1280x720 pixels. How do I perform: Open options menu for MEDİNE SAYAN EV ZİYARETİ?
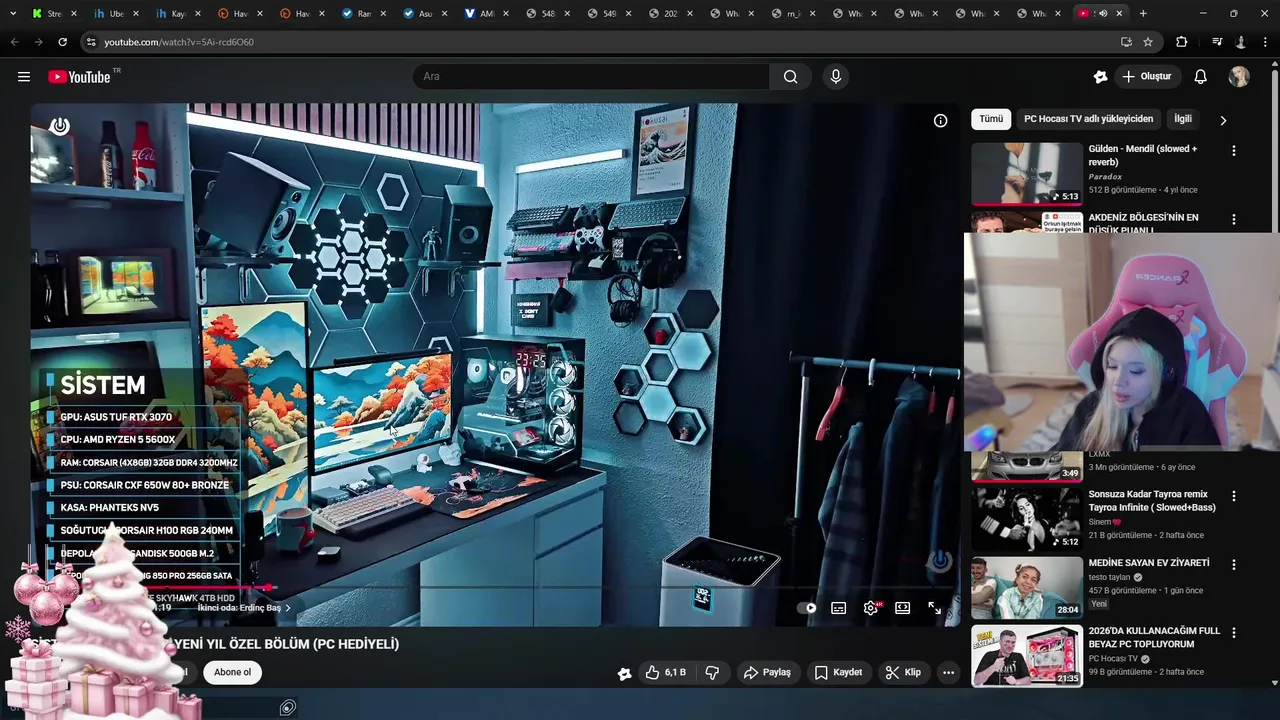1233,565
